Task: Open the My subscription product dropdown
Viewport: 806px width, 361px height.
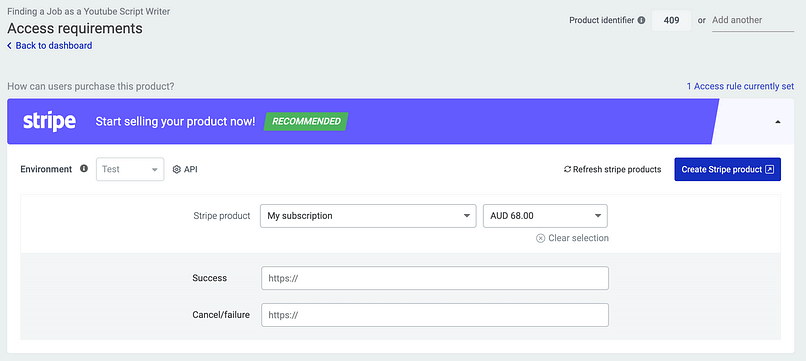Action: pos(368,216)
